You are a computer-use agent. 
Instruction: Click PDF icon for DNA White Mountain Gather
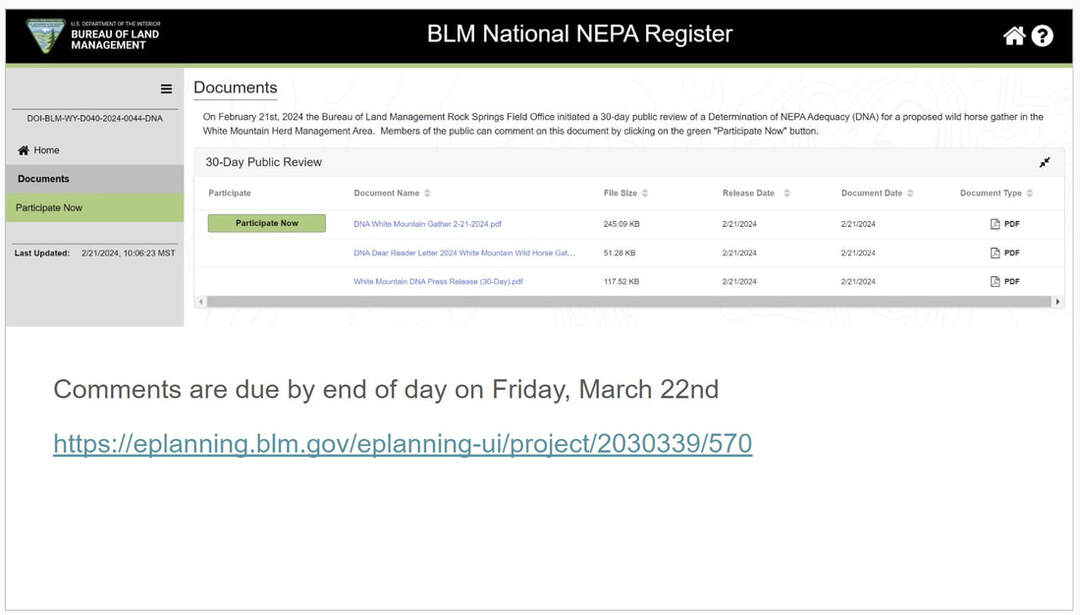[x=995, y=224]
